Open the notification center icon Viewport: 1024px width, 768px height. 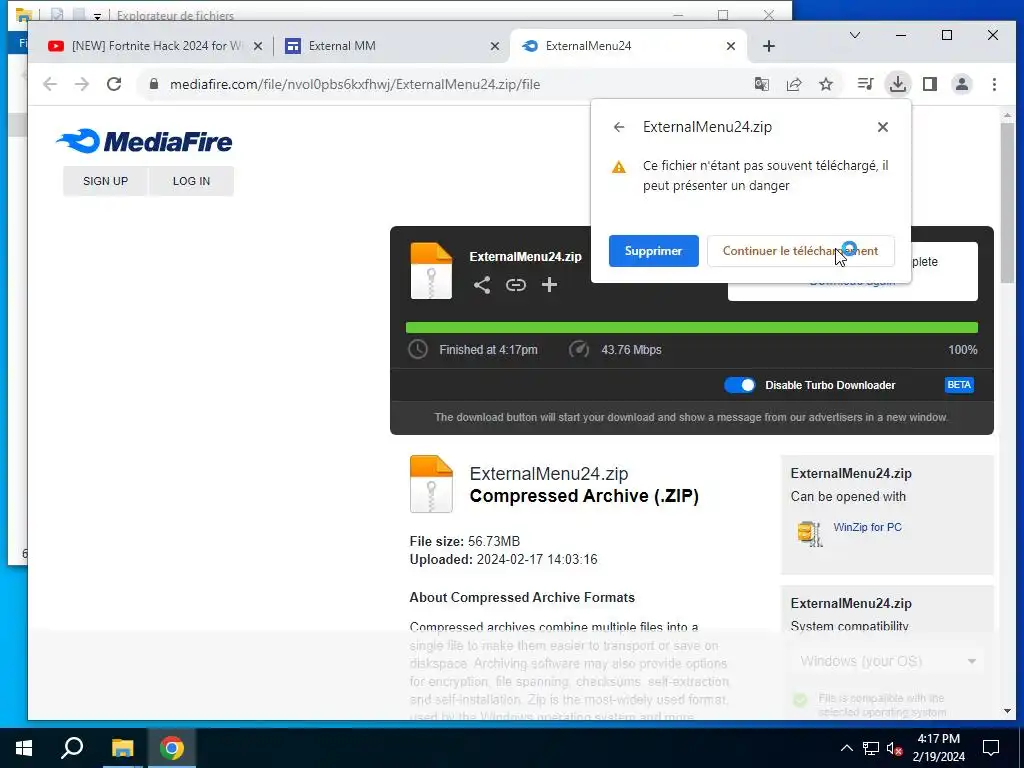point(991,748)
